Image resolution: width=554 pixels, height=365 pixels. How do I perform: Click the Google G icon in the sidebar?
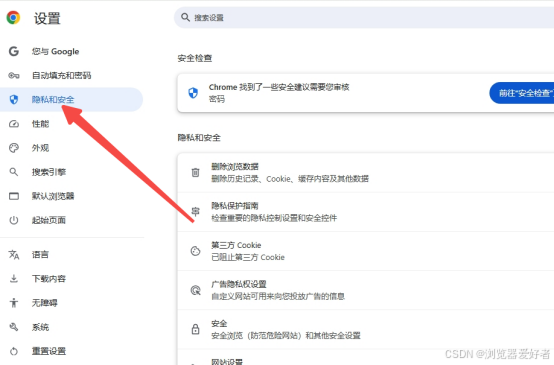(14, 51)
